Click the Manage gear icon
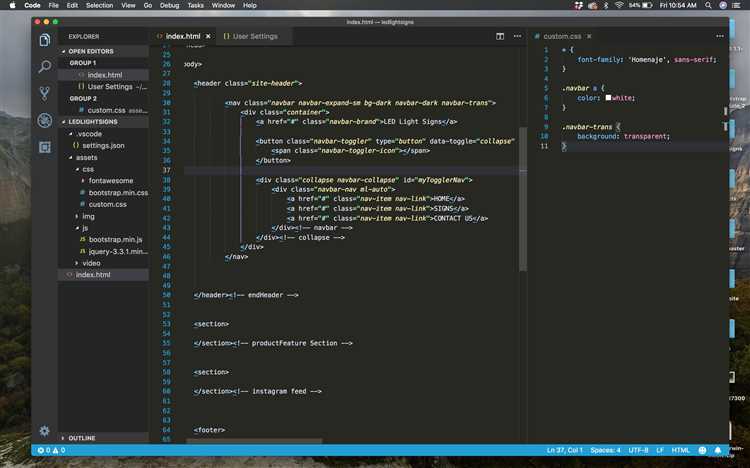Viewport: 750px width, 468px height. (x=44, y=431)
